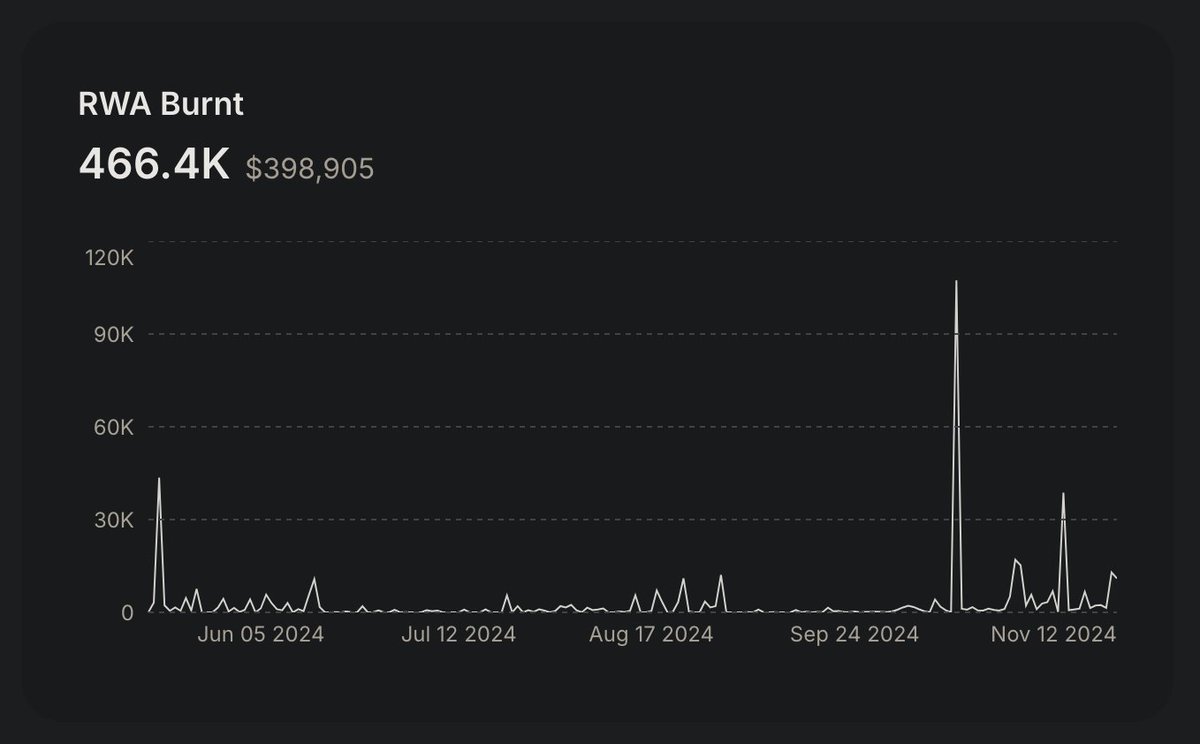Inspect the tallest spike near 110K

[x=956, y=282]
